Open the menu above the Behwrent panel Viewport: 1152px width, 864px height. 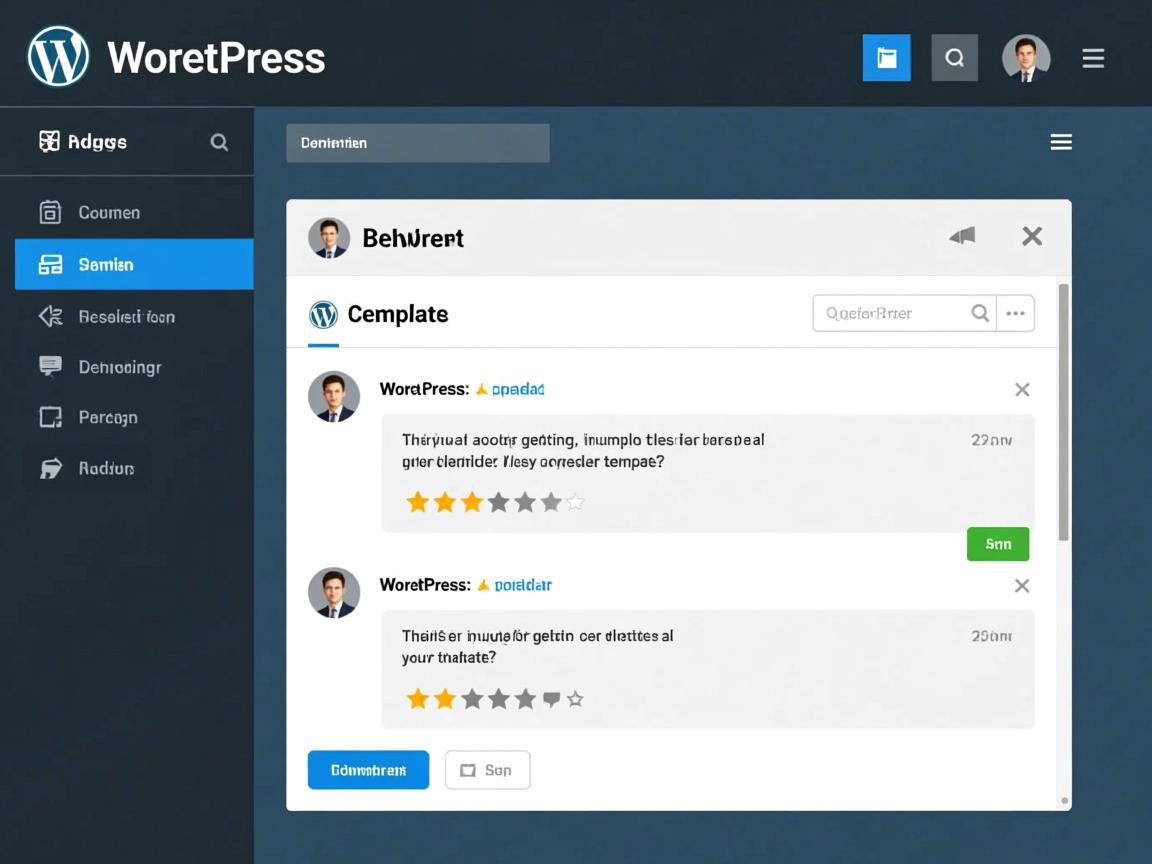point(1060,141)
